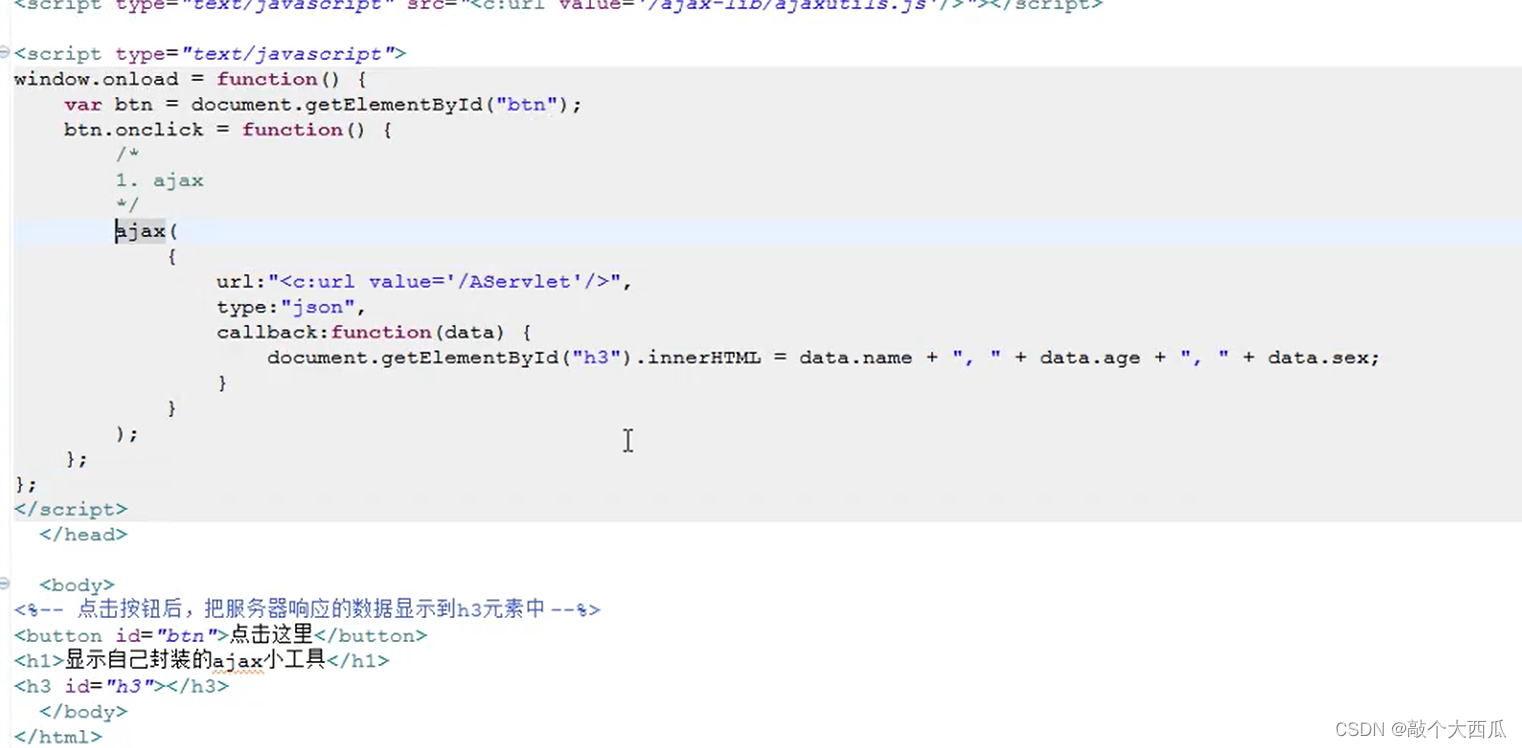Click the JSP comment about h3元素

coord(307,609)
